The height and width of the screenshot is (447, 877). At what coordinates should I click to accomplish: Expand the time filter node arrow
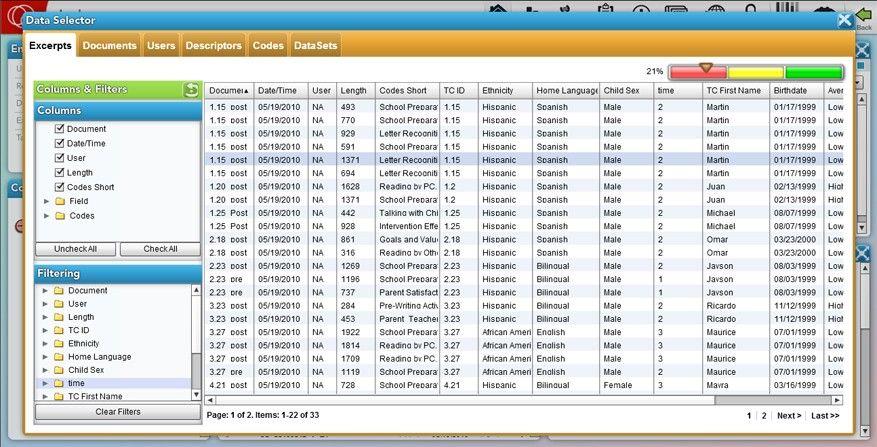click(x=45, y=383)
